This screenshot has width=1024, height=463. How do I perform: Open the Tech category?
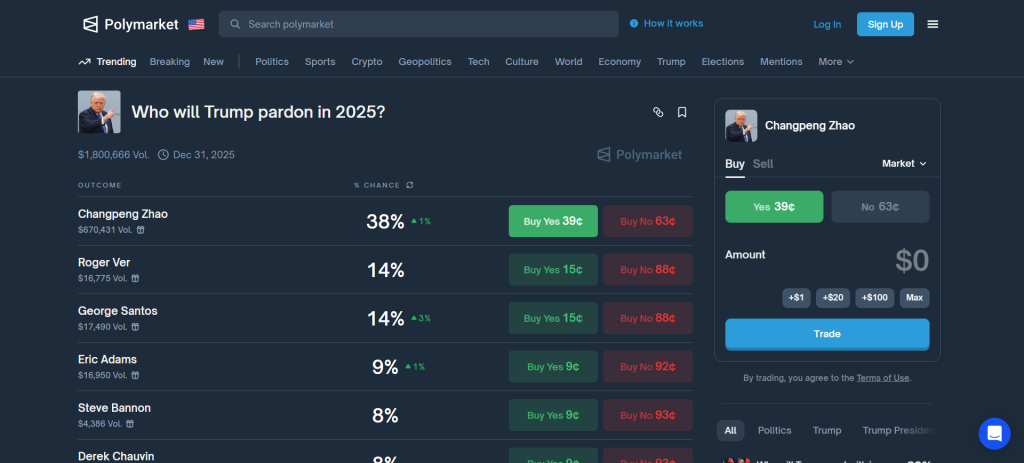tap(479, 61)
